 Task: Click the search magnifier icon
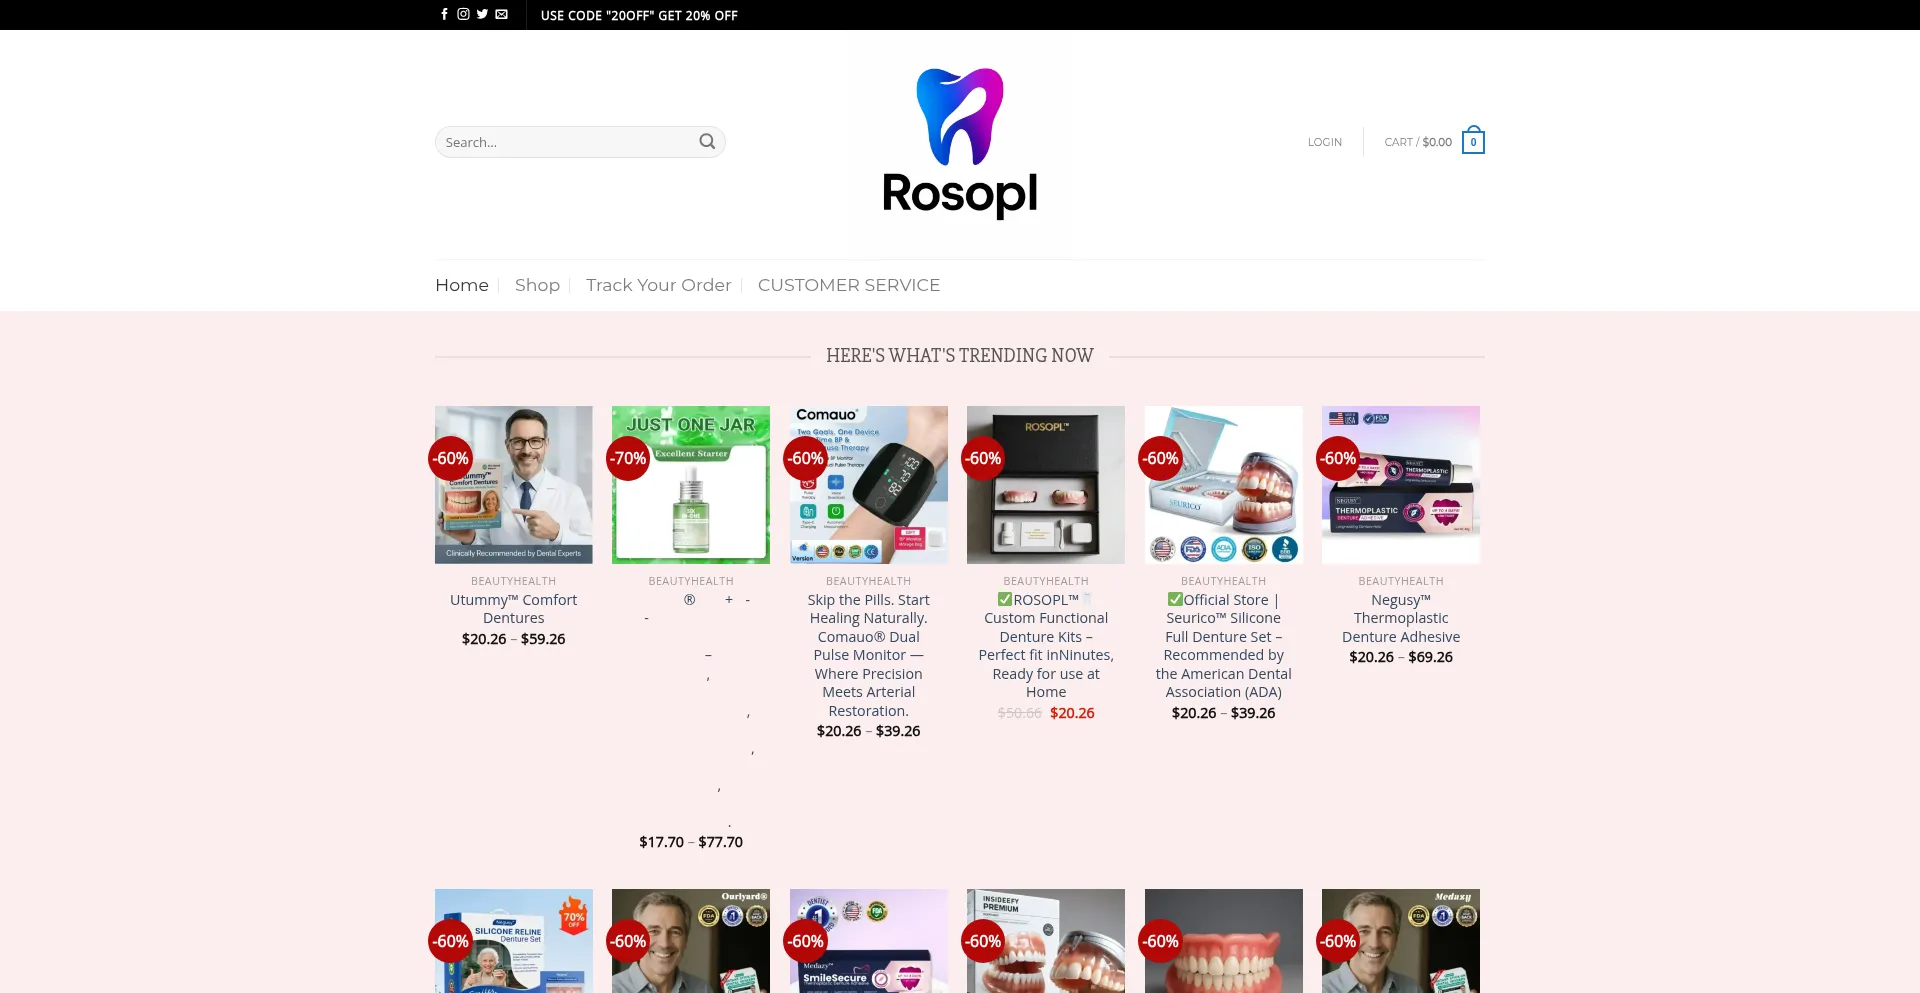(707, 142)
